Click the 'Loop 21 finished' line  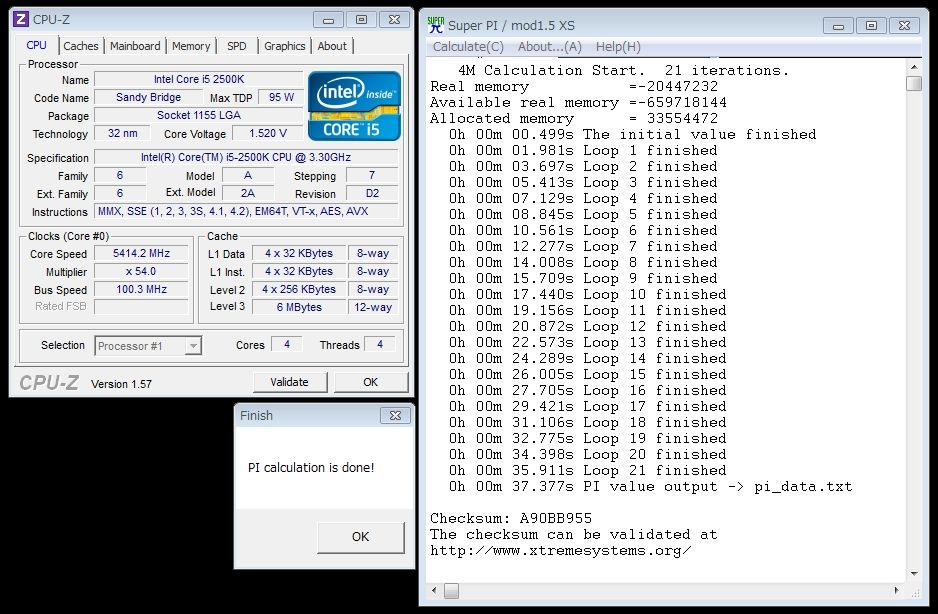click(x=587, y=470)
